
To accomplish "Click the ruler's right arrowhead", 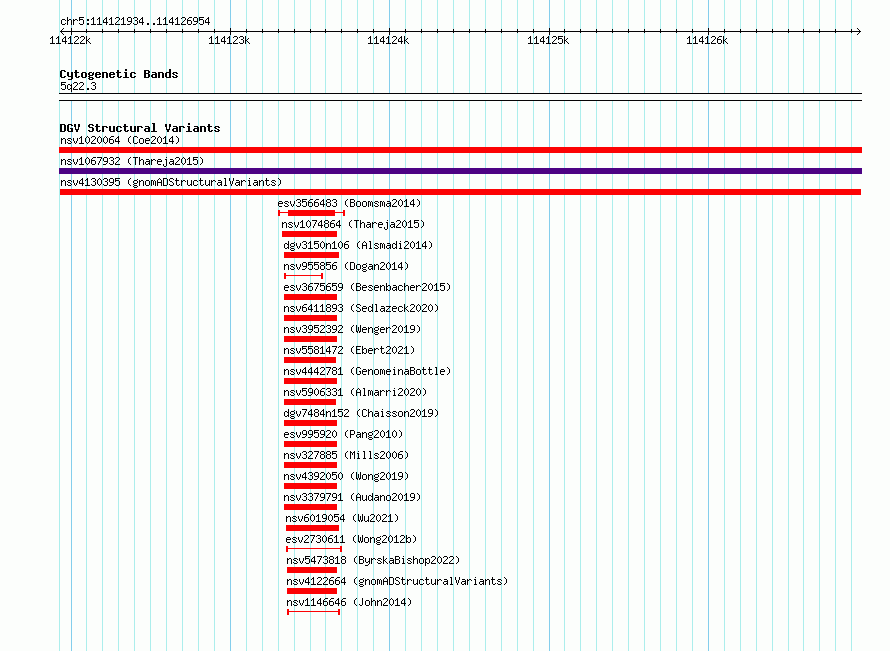I will pyautogui.click(x=858, y=31).
